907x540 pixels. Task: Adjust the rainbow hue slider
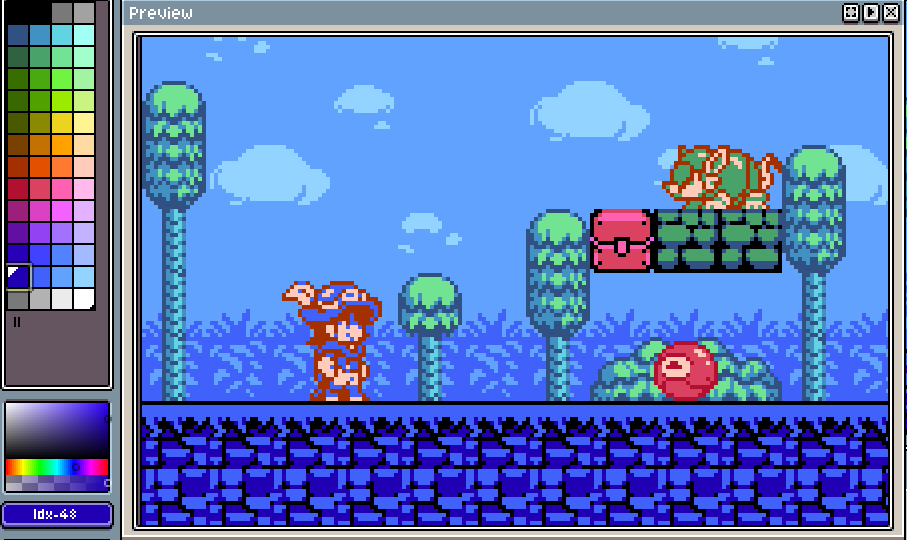(57, 467)
